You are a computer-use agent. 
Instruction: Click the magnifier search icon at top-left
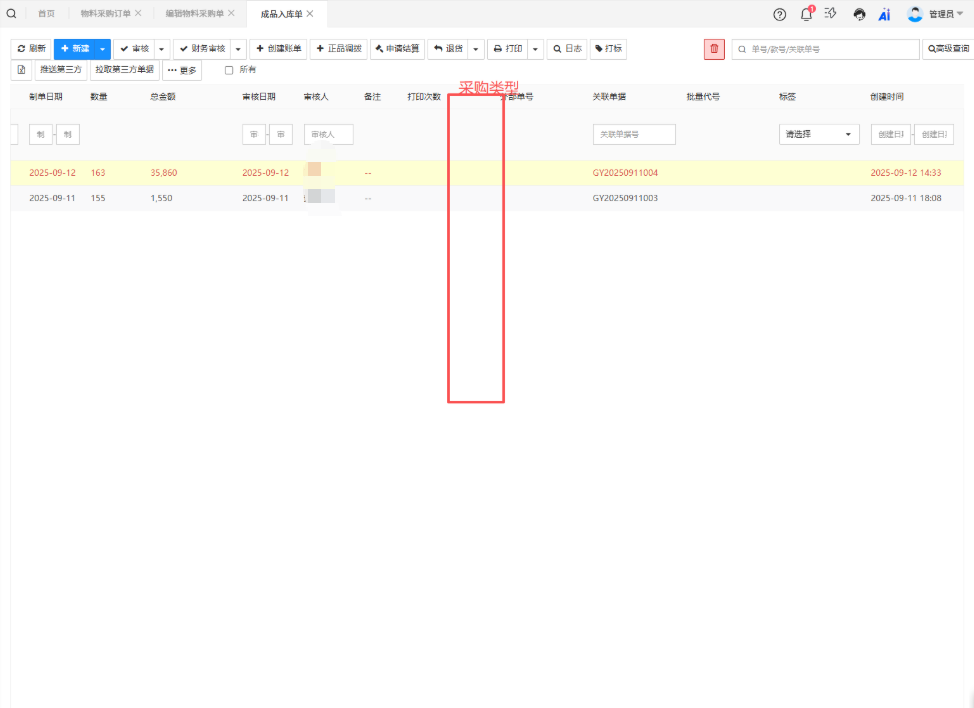point(11,13)
